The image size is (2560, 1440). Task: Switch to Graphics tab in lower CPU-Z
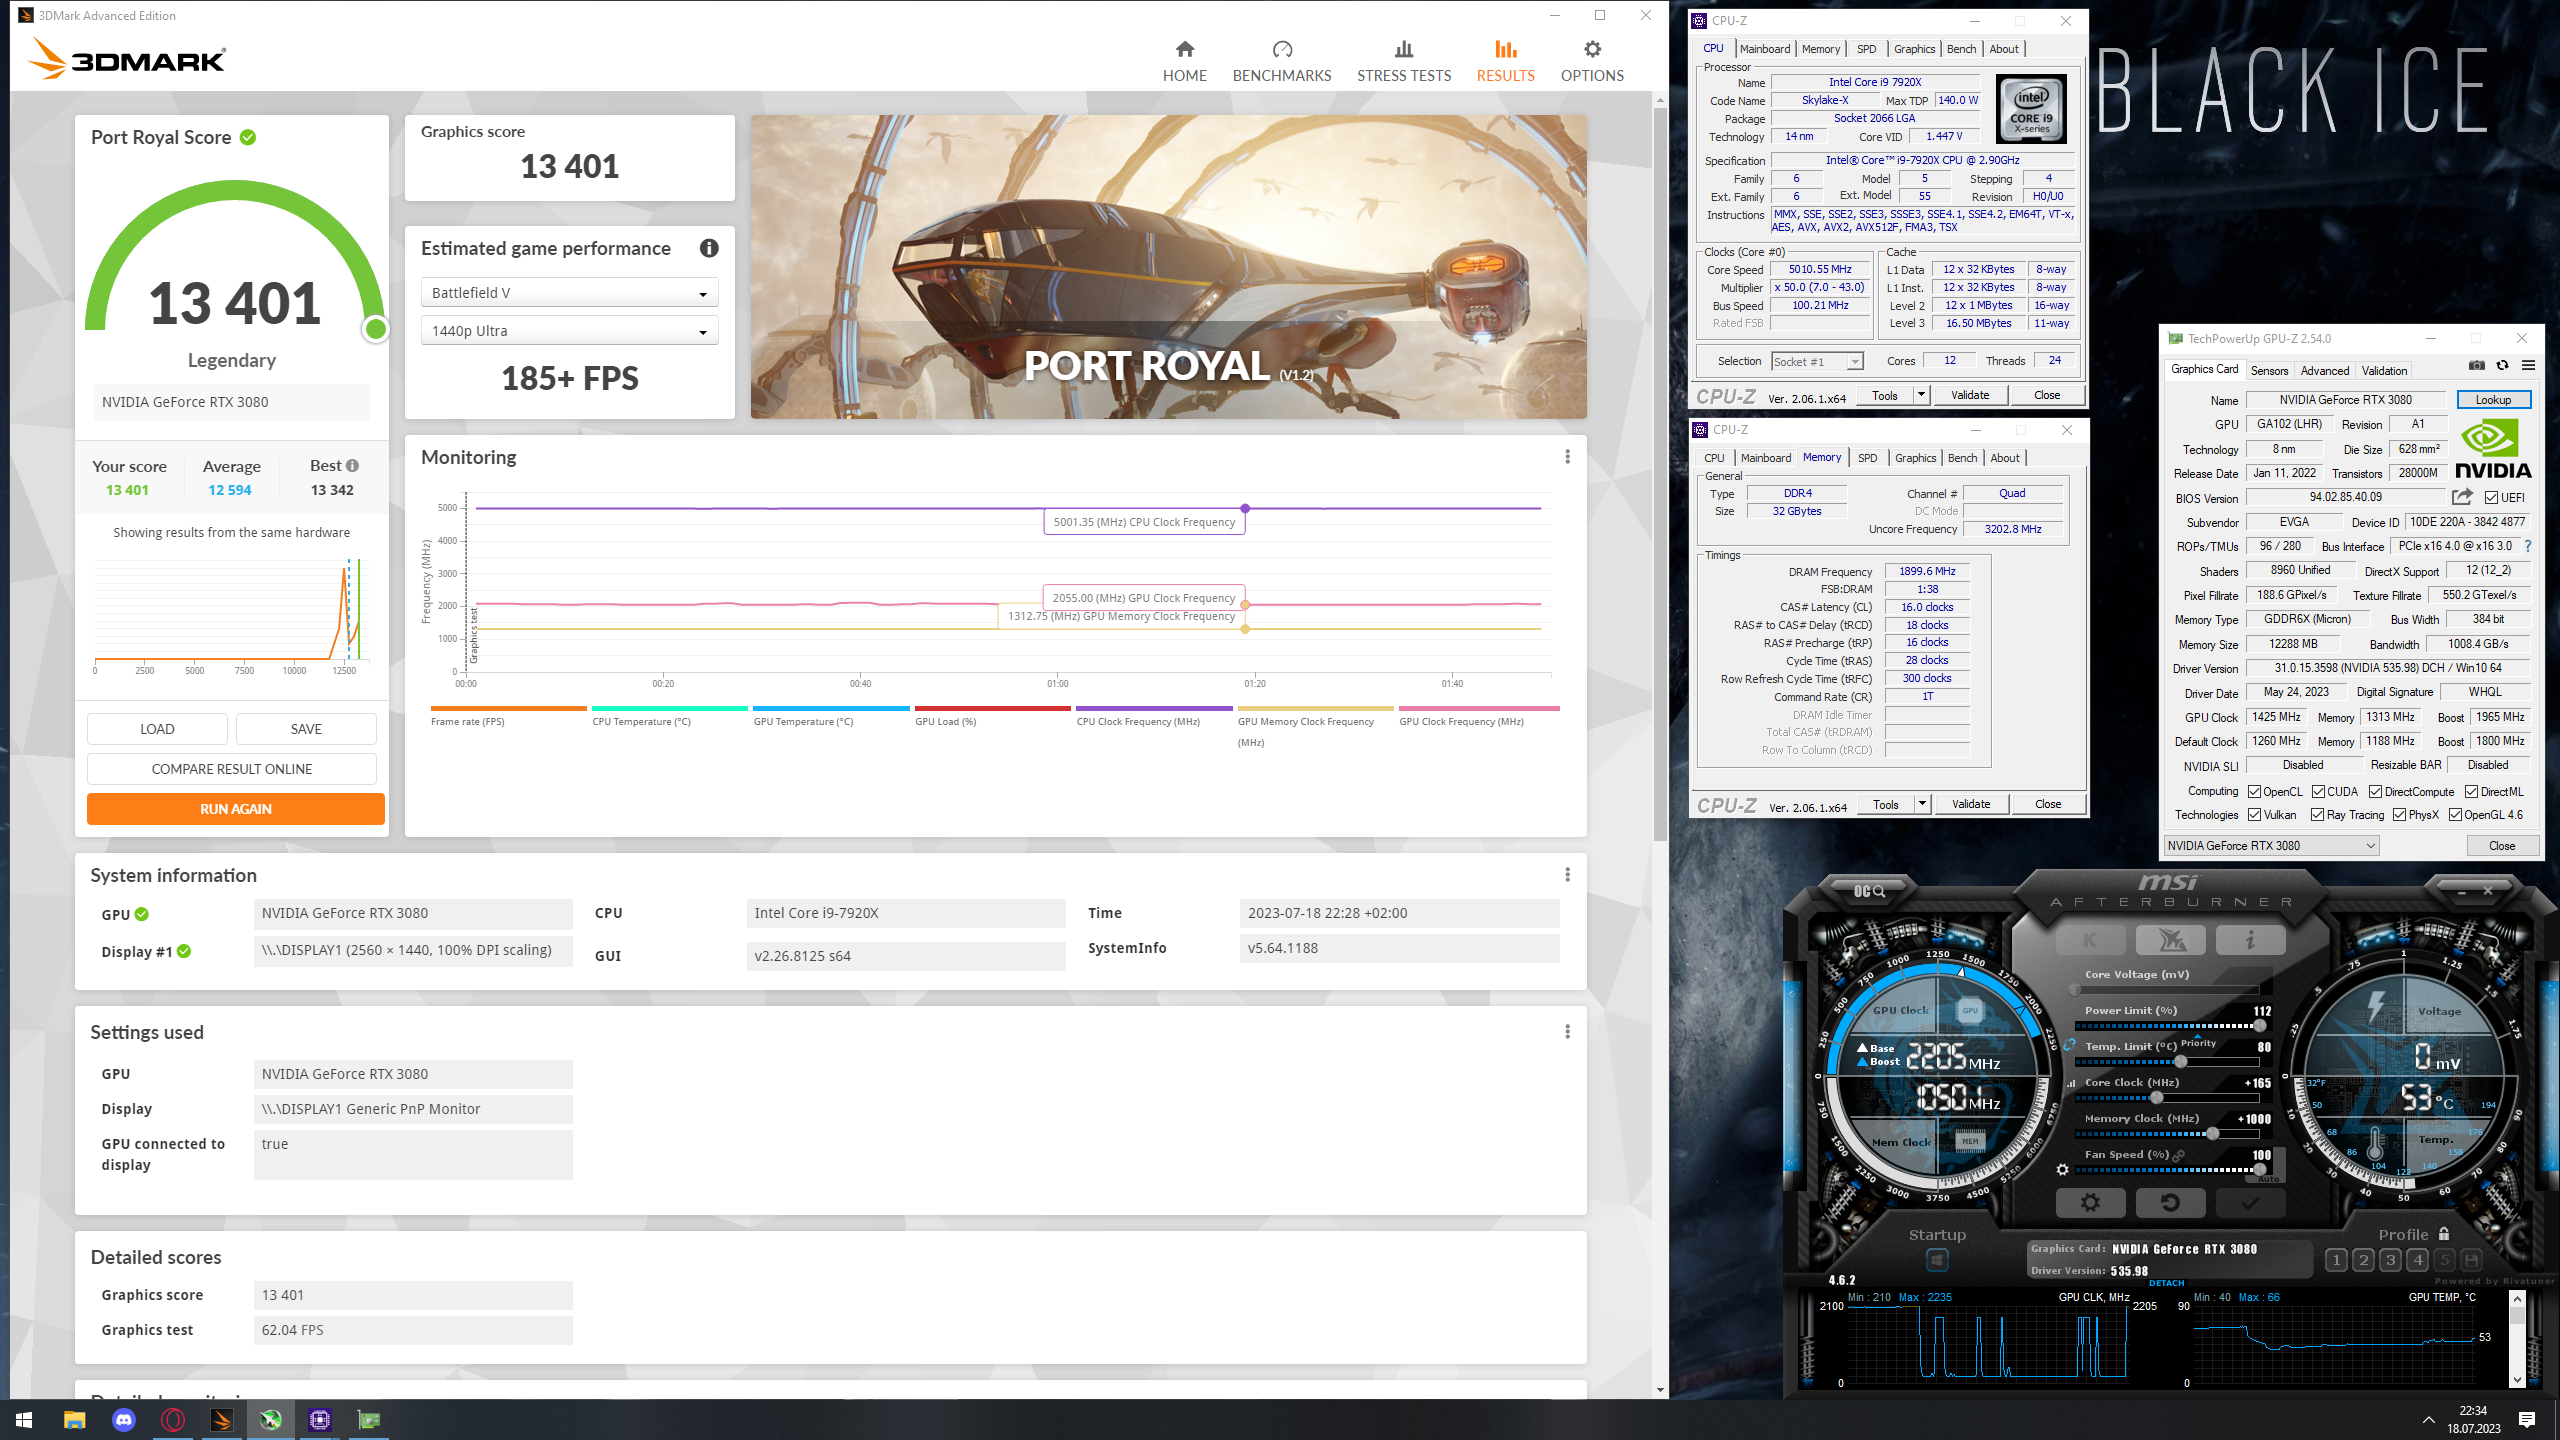[x=1915, y=458]
